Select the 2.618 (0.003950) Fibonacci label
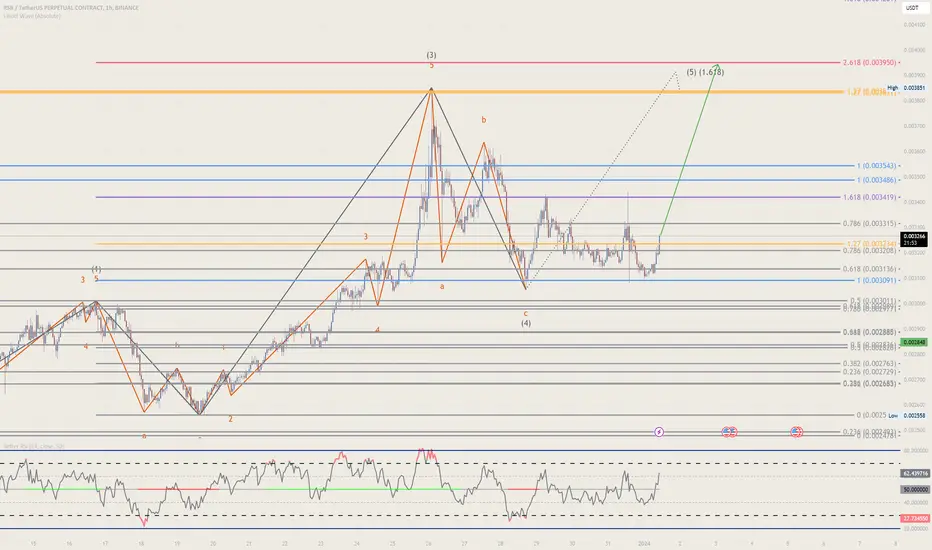The width and height of the screenshot is (932, 550). point(869,62)
